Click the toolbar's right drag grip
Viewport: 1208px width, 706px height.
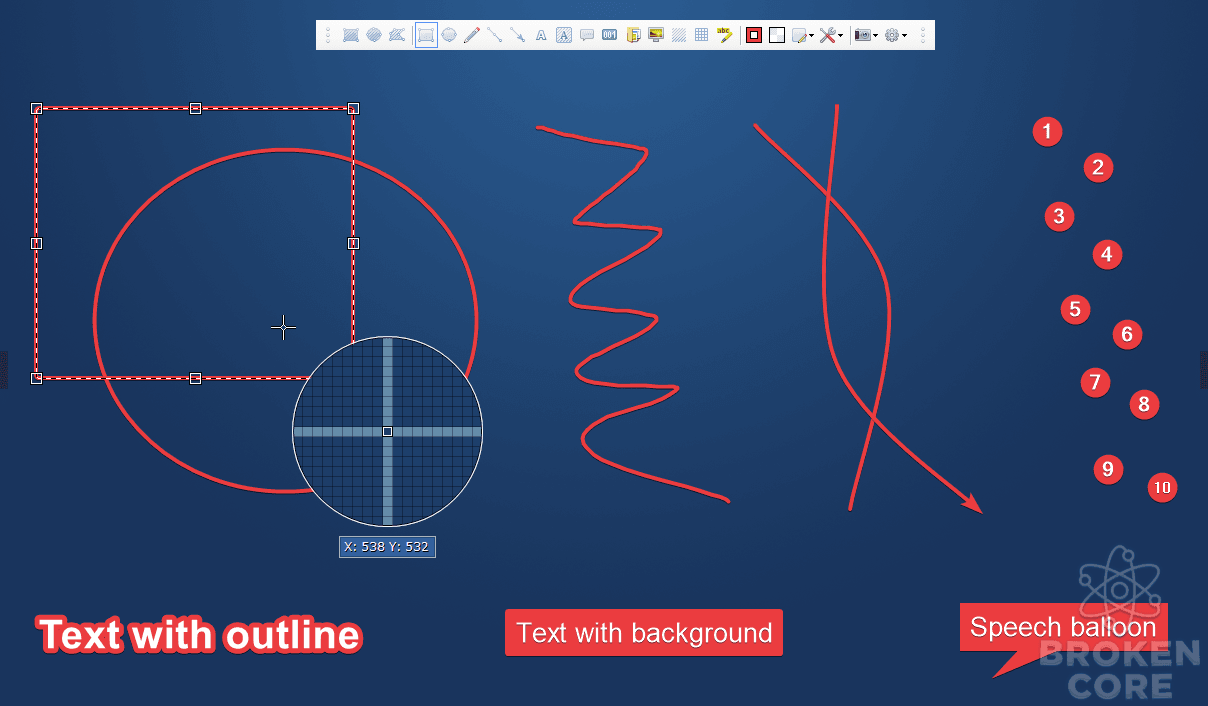pos(923,35)
